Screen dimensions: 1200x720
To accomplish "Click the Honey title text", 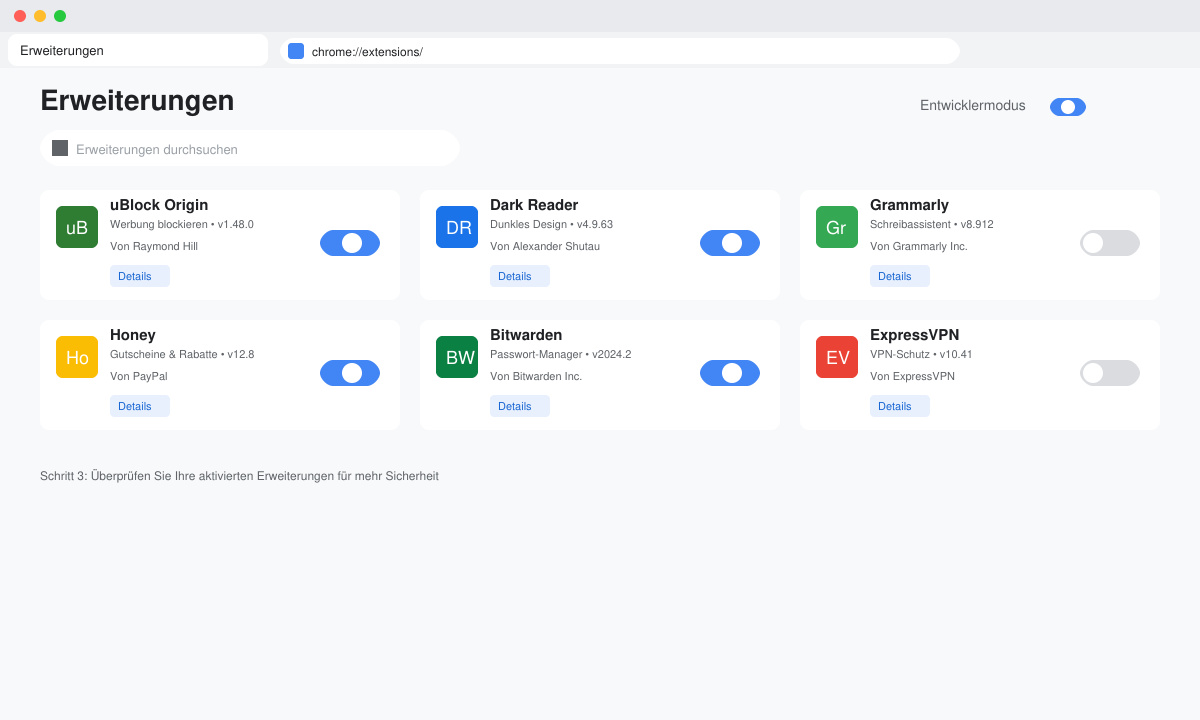I will coord(133,335).
